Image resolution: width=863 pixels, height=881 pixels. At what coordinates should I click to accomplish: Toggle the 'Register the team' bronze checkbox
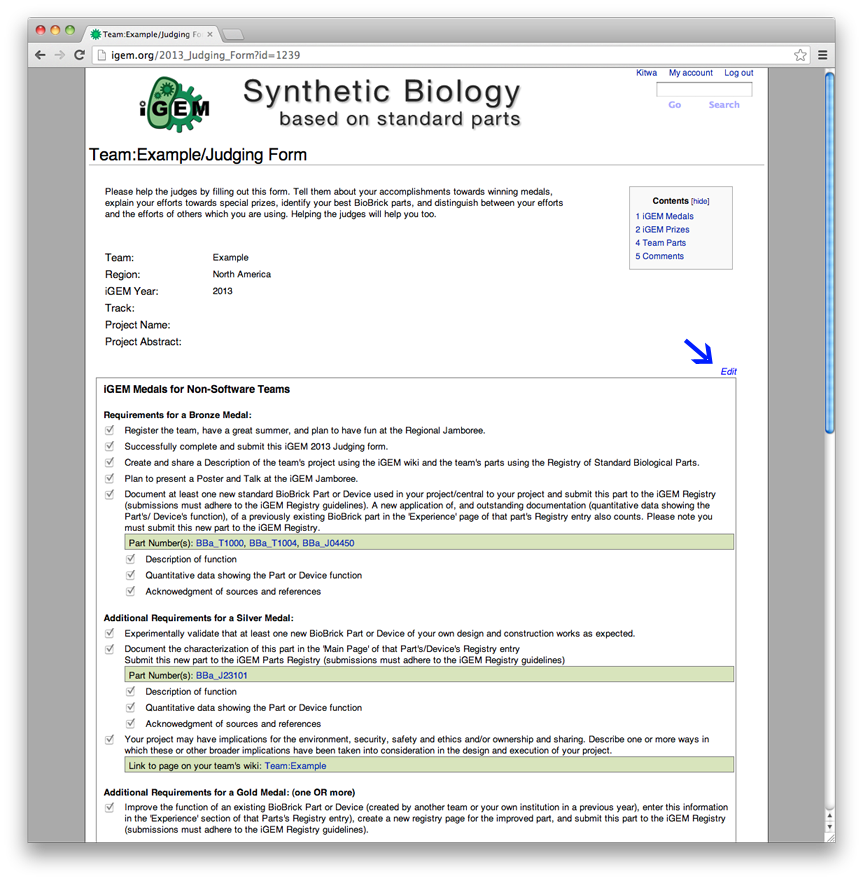110,430
